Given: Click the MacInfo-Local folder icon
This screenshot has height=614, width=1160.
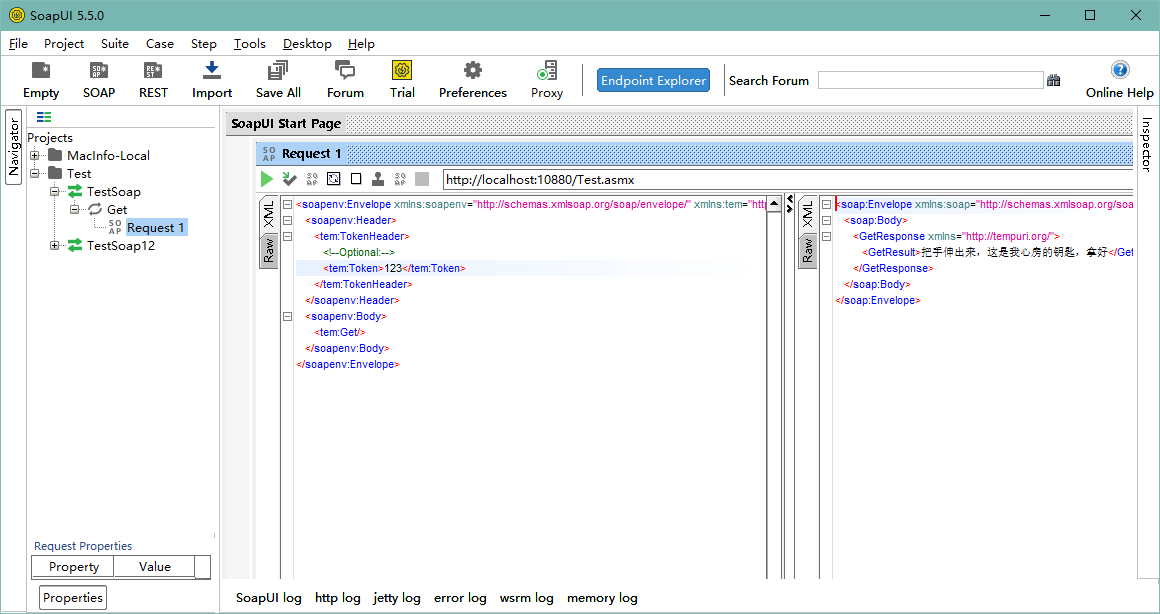Looking at the screenshot, I should (55, 155).
